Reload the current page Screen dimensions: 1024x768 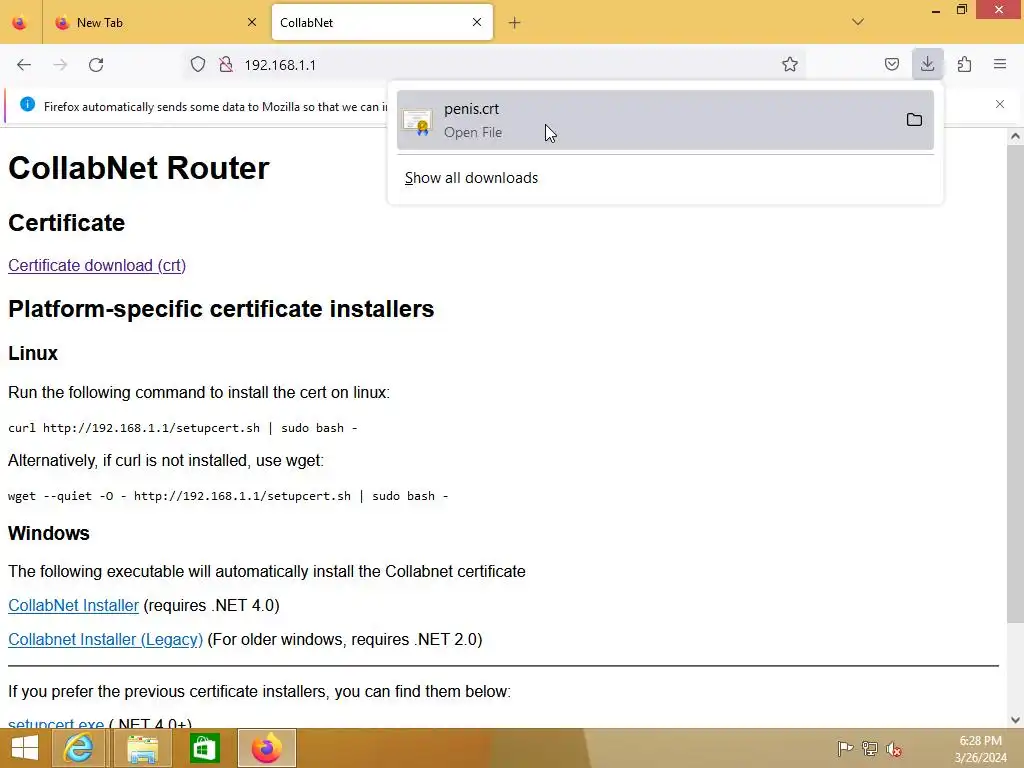pyautogui.click(x=96, y=65)
